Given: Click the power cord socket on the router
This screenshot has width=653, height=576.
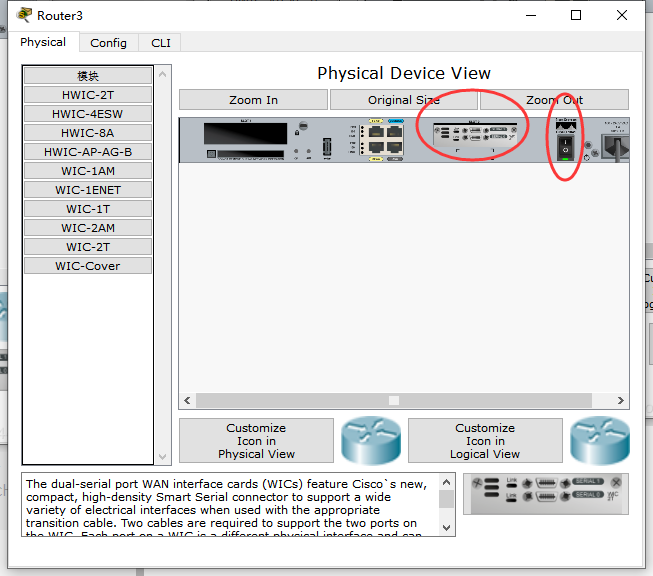Looking at the screenshot, I should pos(617,147).
